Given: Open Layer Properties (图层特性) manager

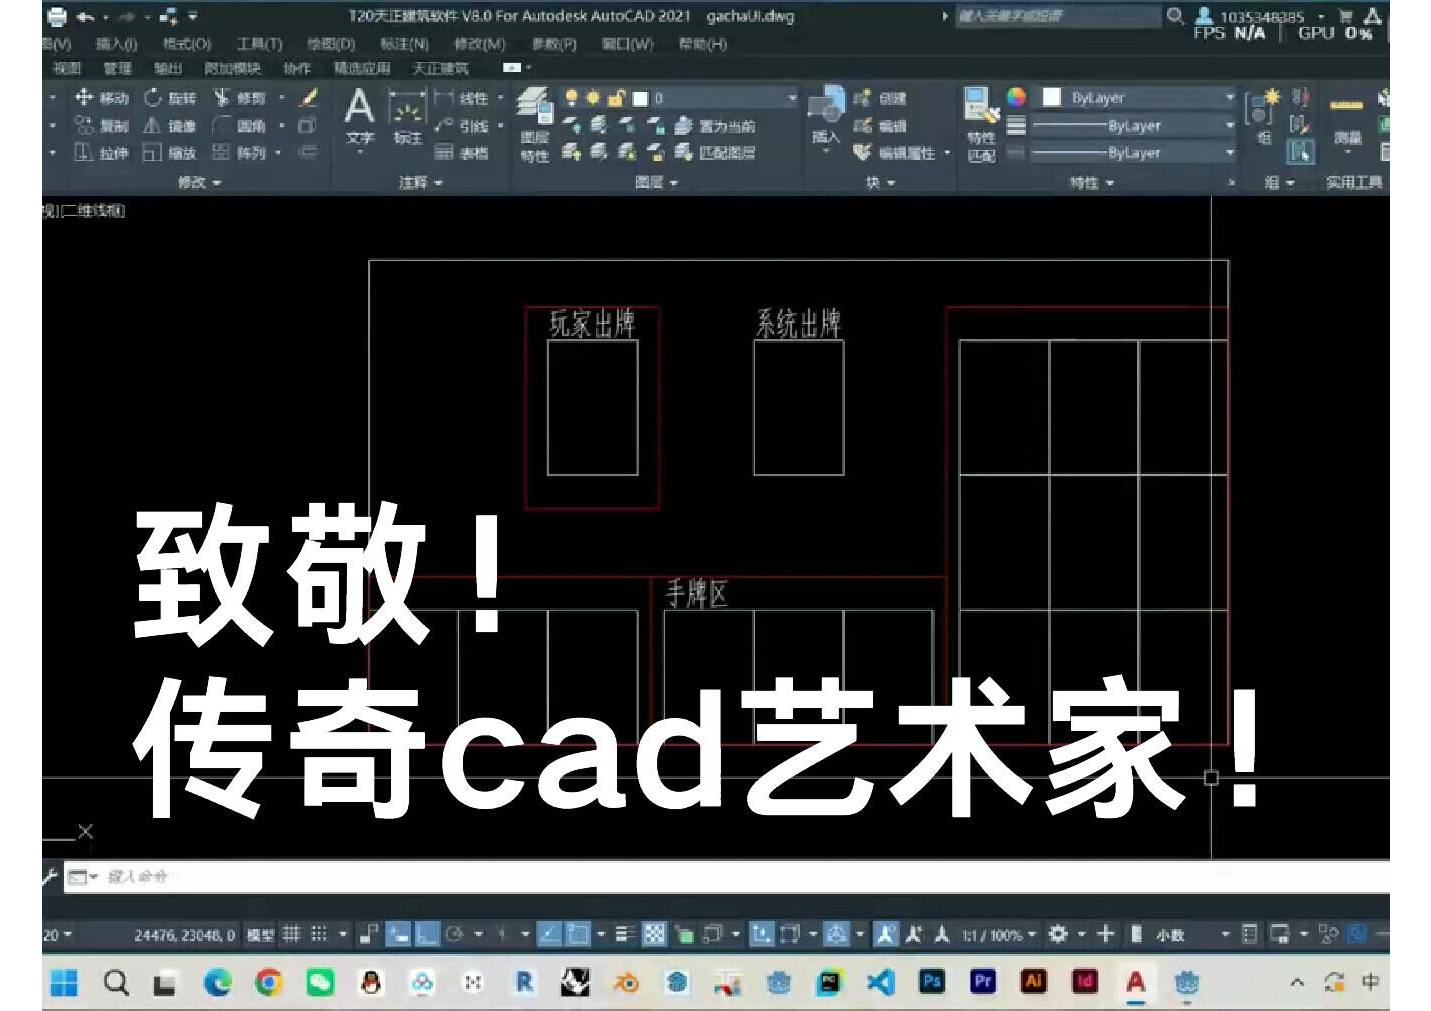Looking at the screenshot, I should click(x=535, y=123).
